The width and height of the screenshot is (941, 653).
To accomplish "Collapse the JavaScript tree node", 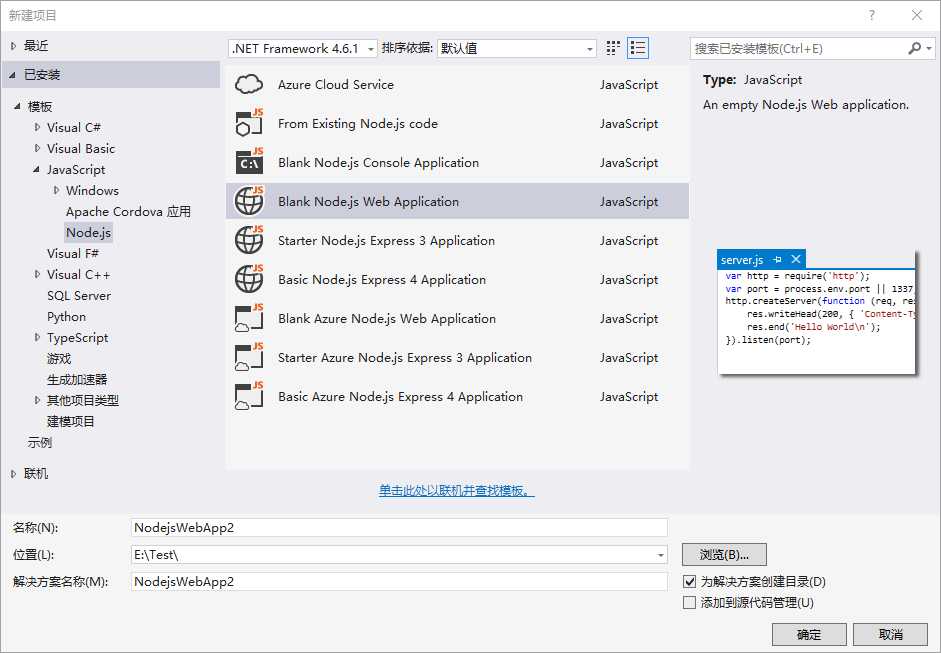I will pyautogui.click(x=37, y=170).
